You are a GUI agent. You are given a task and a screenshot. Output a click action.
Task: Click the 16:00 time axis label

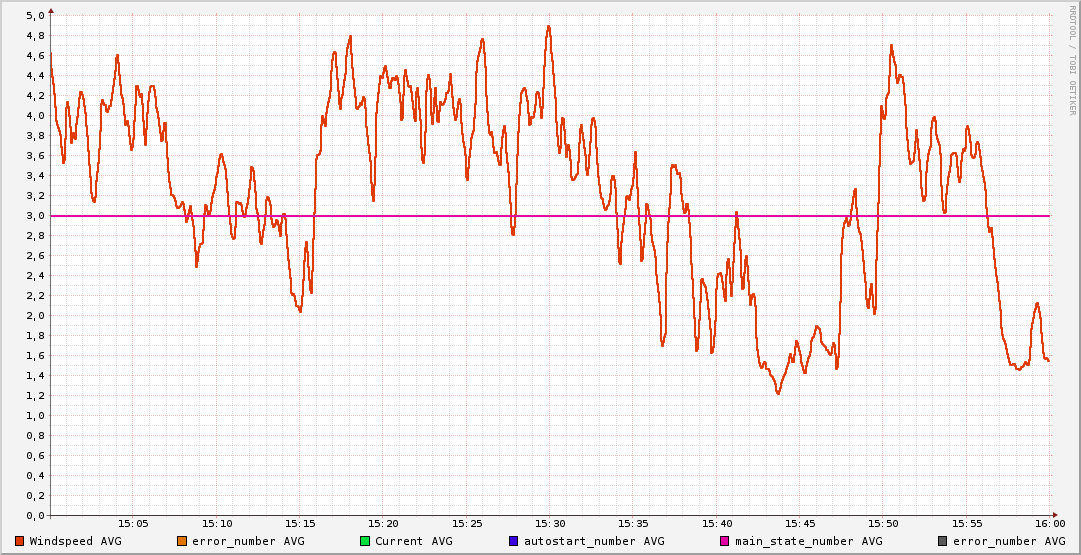(x=1049, y=523)
